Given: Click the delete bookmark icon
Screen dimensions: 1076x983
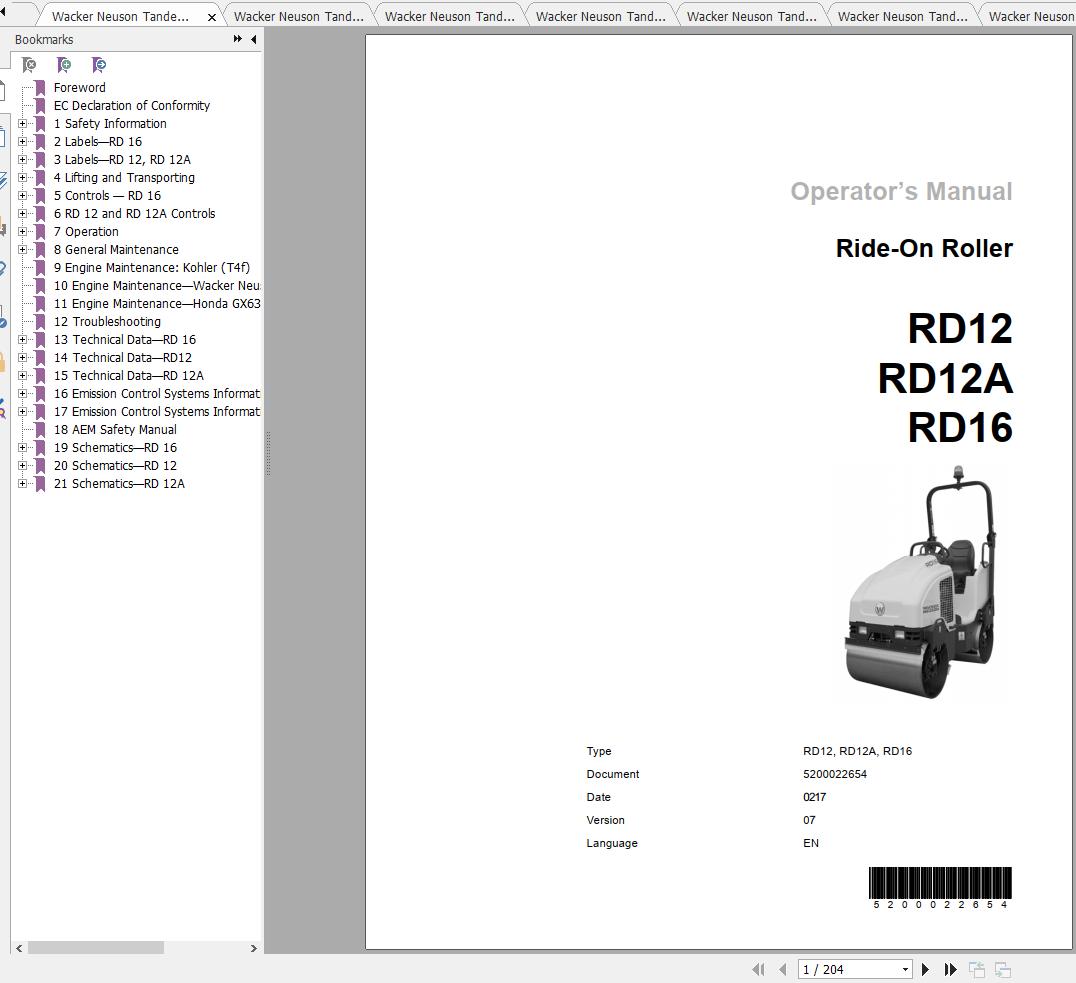Looking at the screenshot, I should (x=29, y=64).
